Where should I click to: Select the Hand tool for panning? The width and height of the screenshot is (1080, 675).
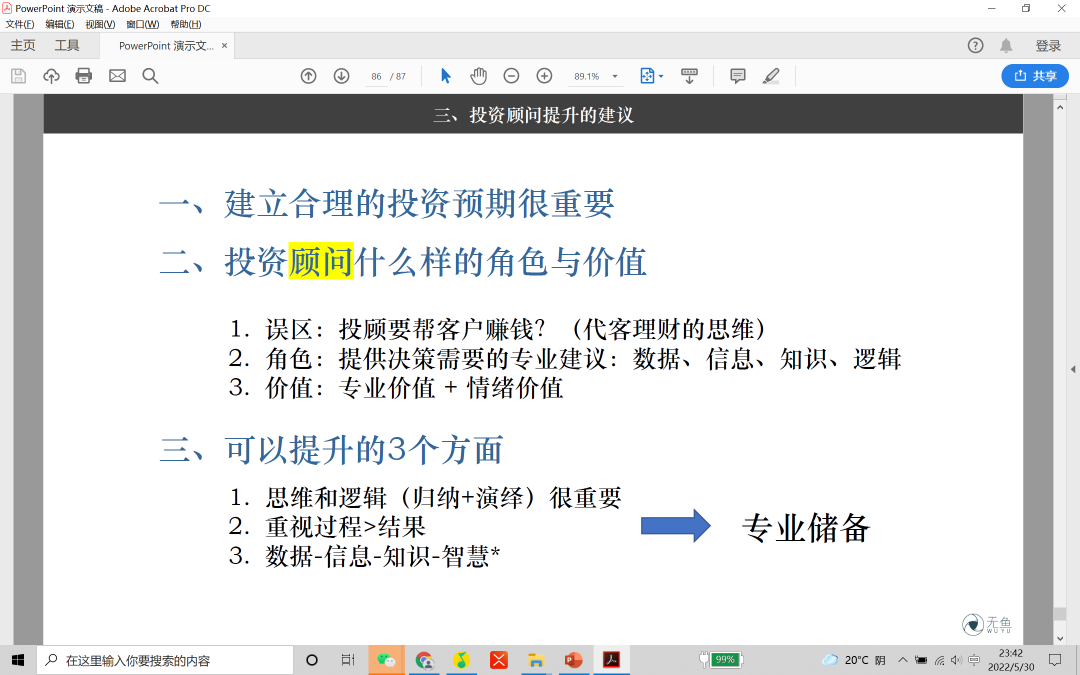pyautogui.click(x=478, y=75)
